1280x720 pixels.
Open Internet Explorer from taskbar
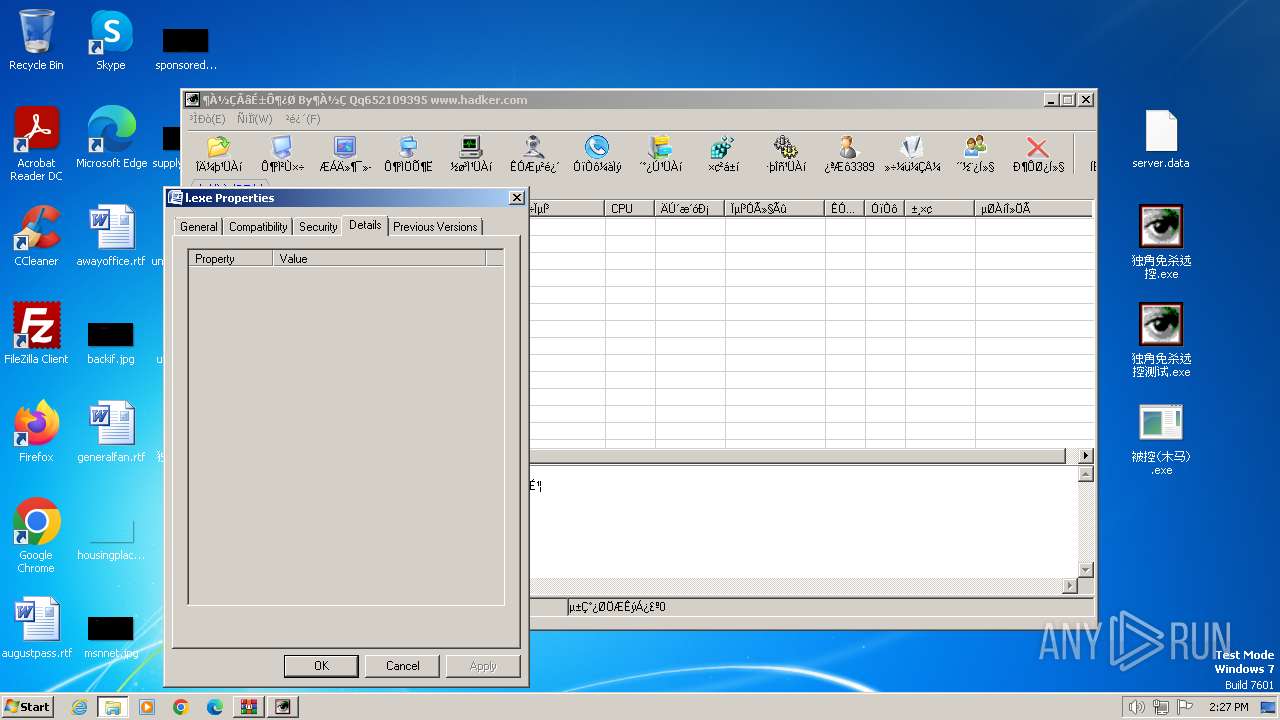[x=79, y=707]
